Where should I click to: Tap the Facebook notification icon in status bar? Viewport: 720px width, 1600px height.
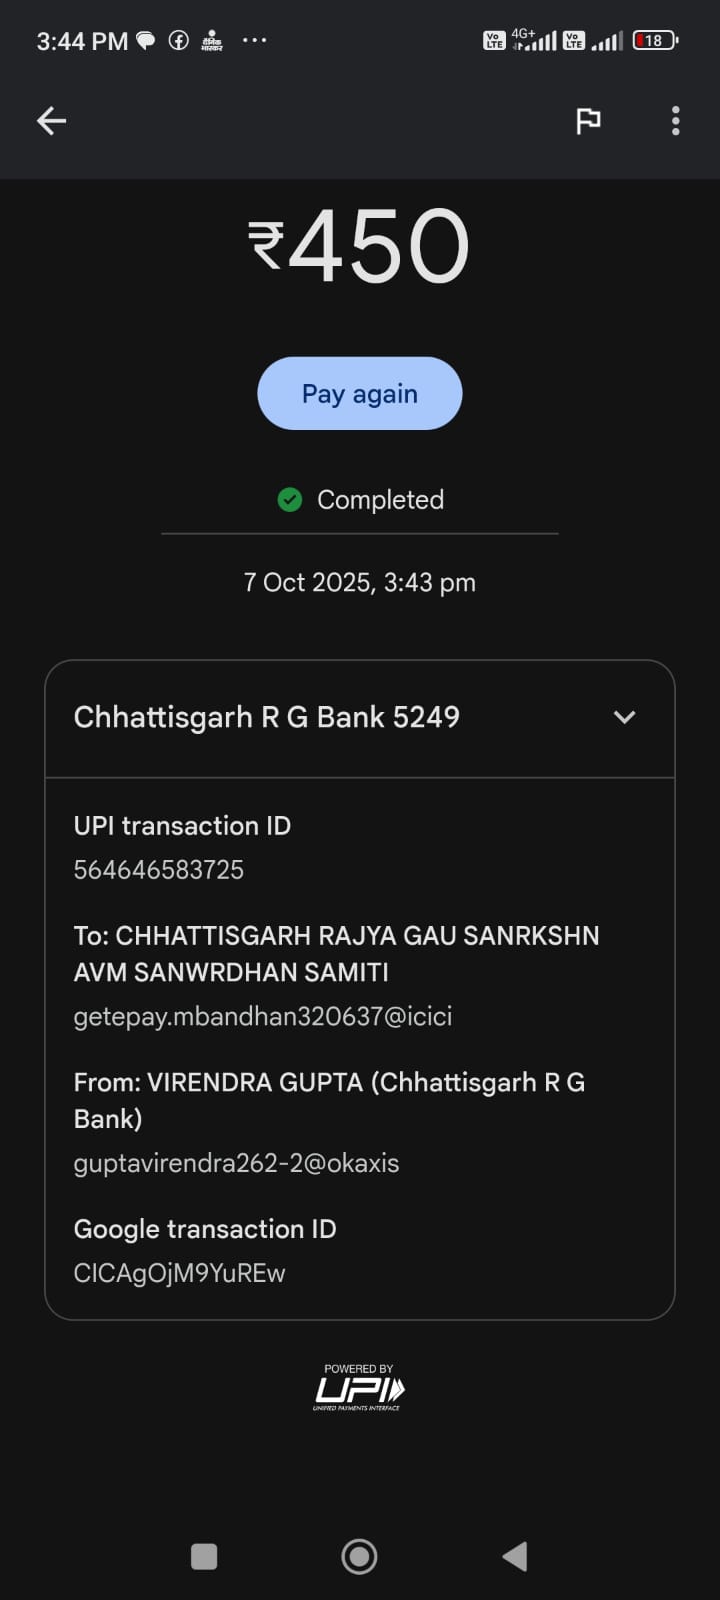click(x=179, y=41)
